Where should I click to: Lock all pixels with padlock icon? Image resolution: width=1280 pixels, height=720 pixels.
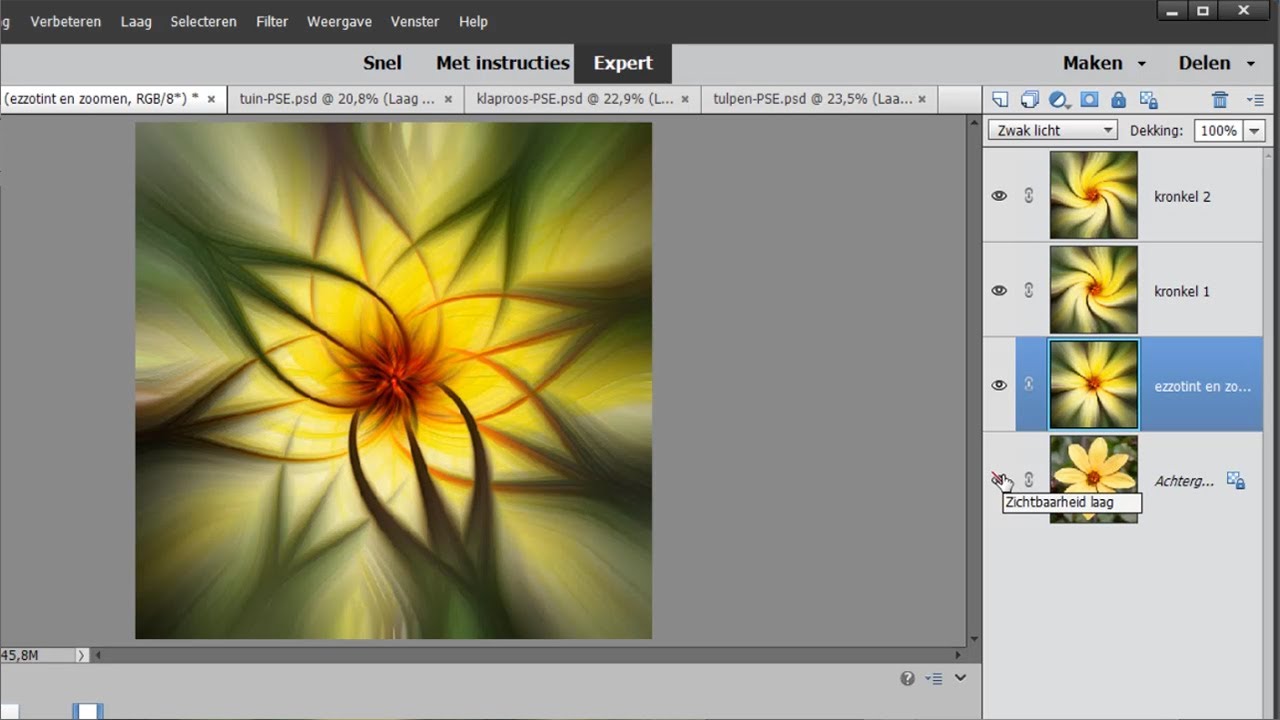[x=1118, y=99]
